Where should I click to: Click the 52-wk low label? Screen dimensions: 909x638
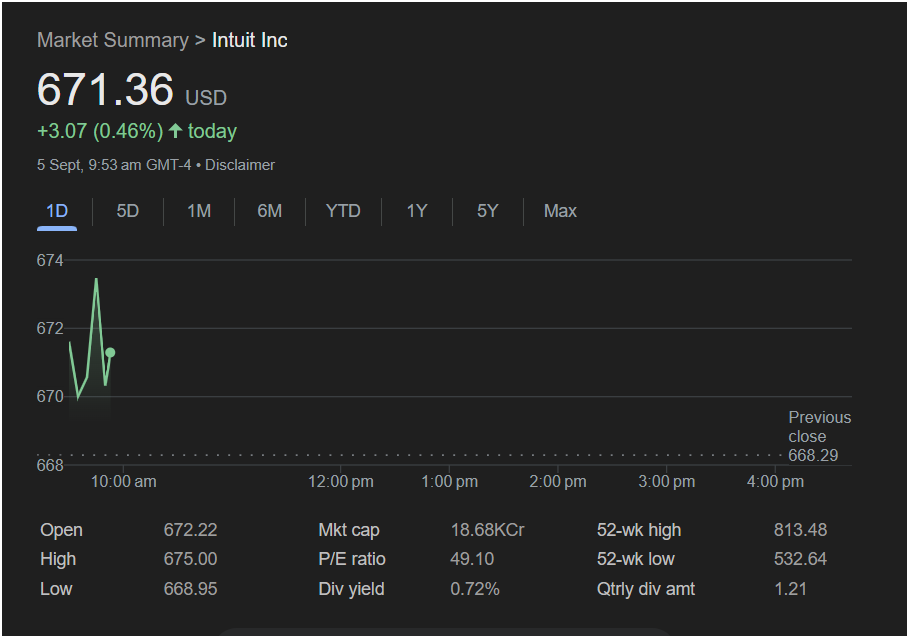click(636, 559)
